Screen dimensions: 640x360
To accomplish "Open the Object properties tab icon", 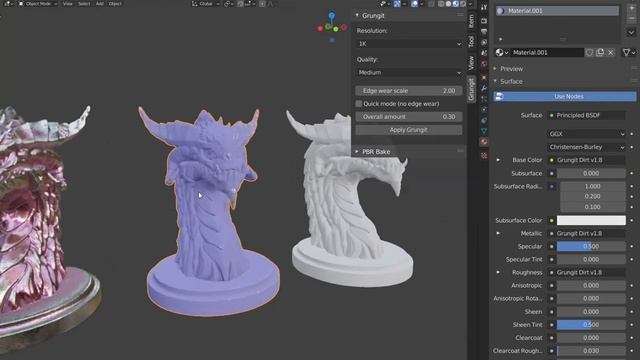I will pos(484,78).
